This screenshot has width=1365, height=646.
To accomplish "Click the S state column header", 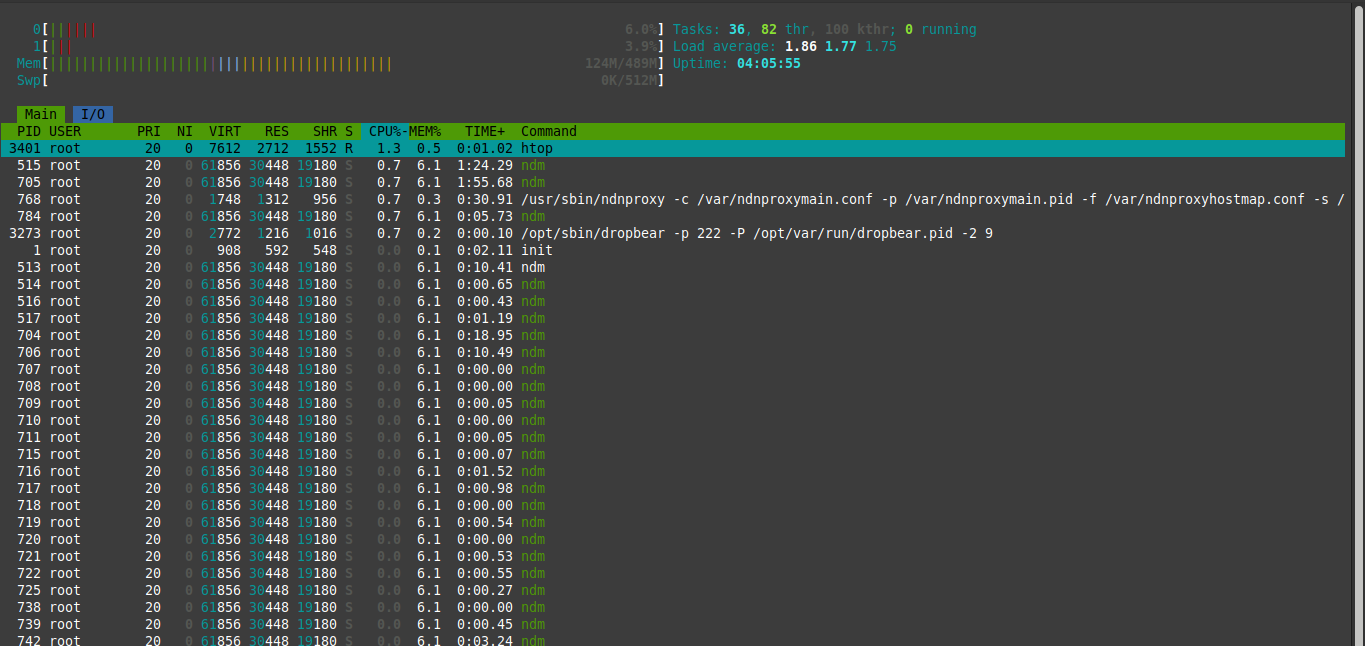I will tap(349, 131).
